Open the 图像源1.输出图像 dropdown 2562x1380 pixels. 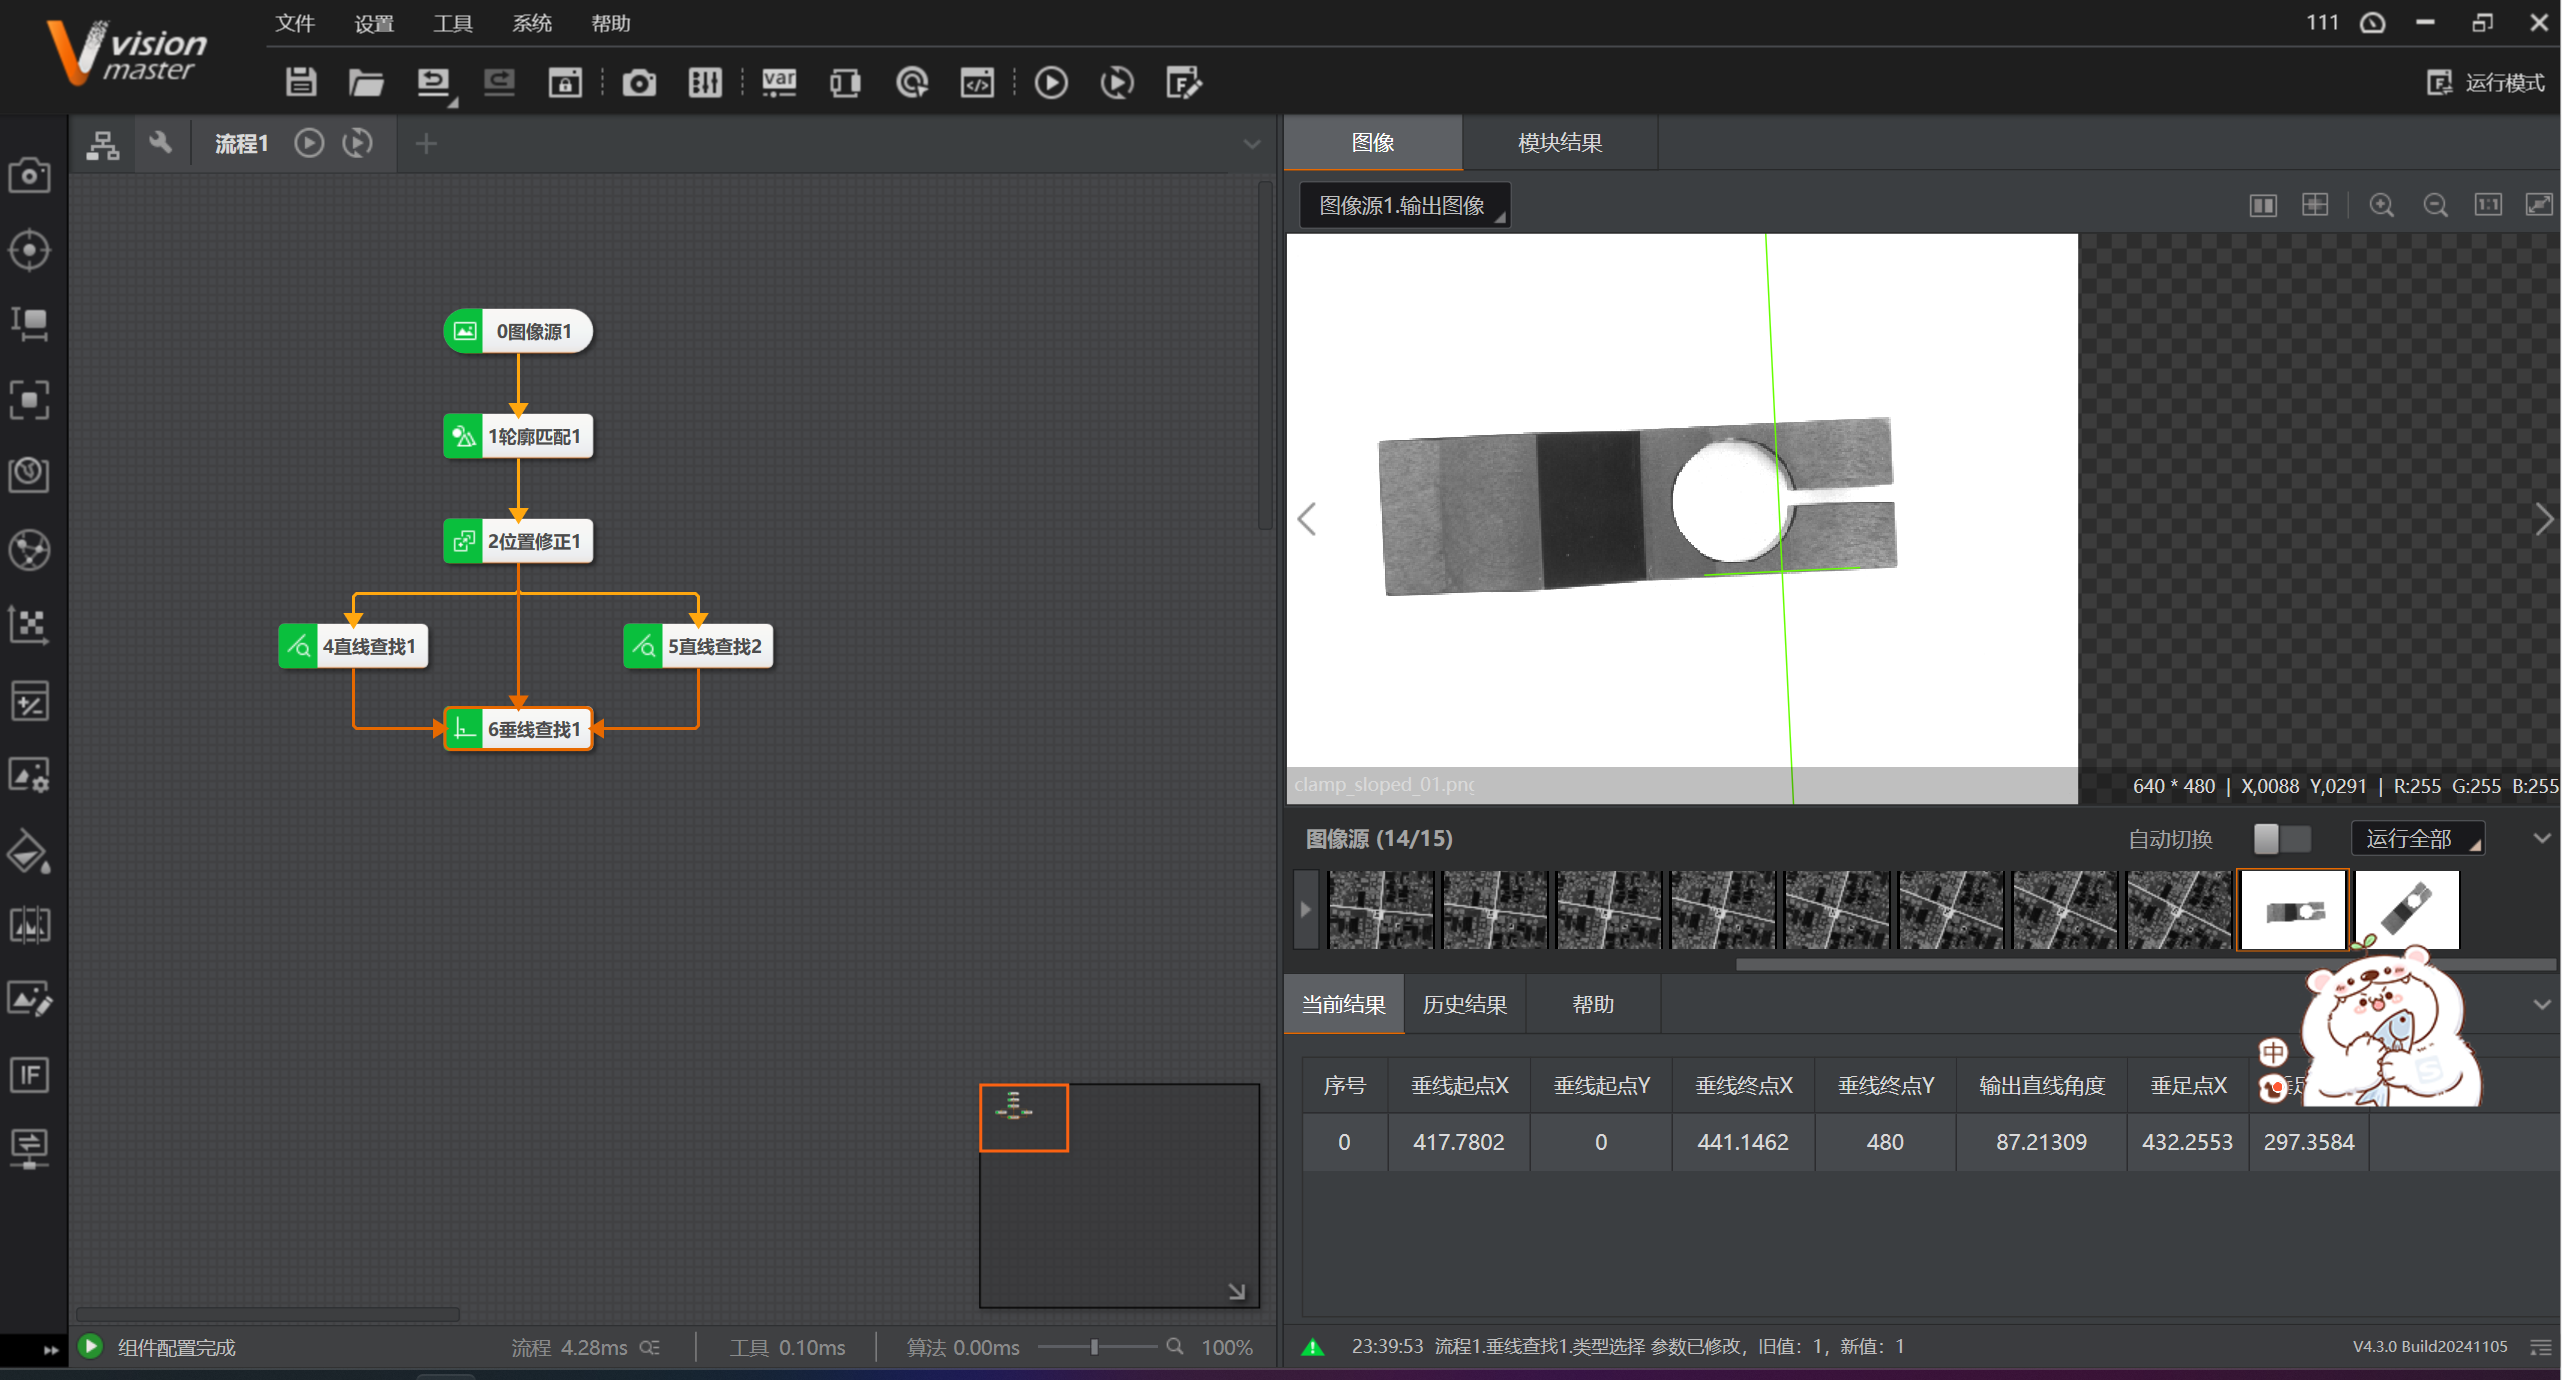point(1403,205)
